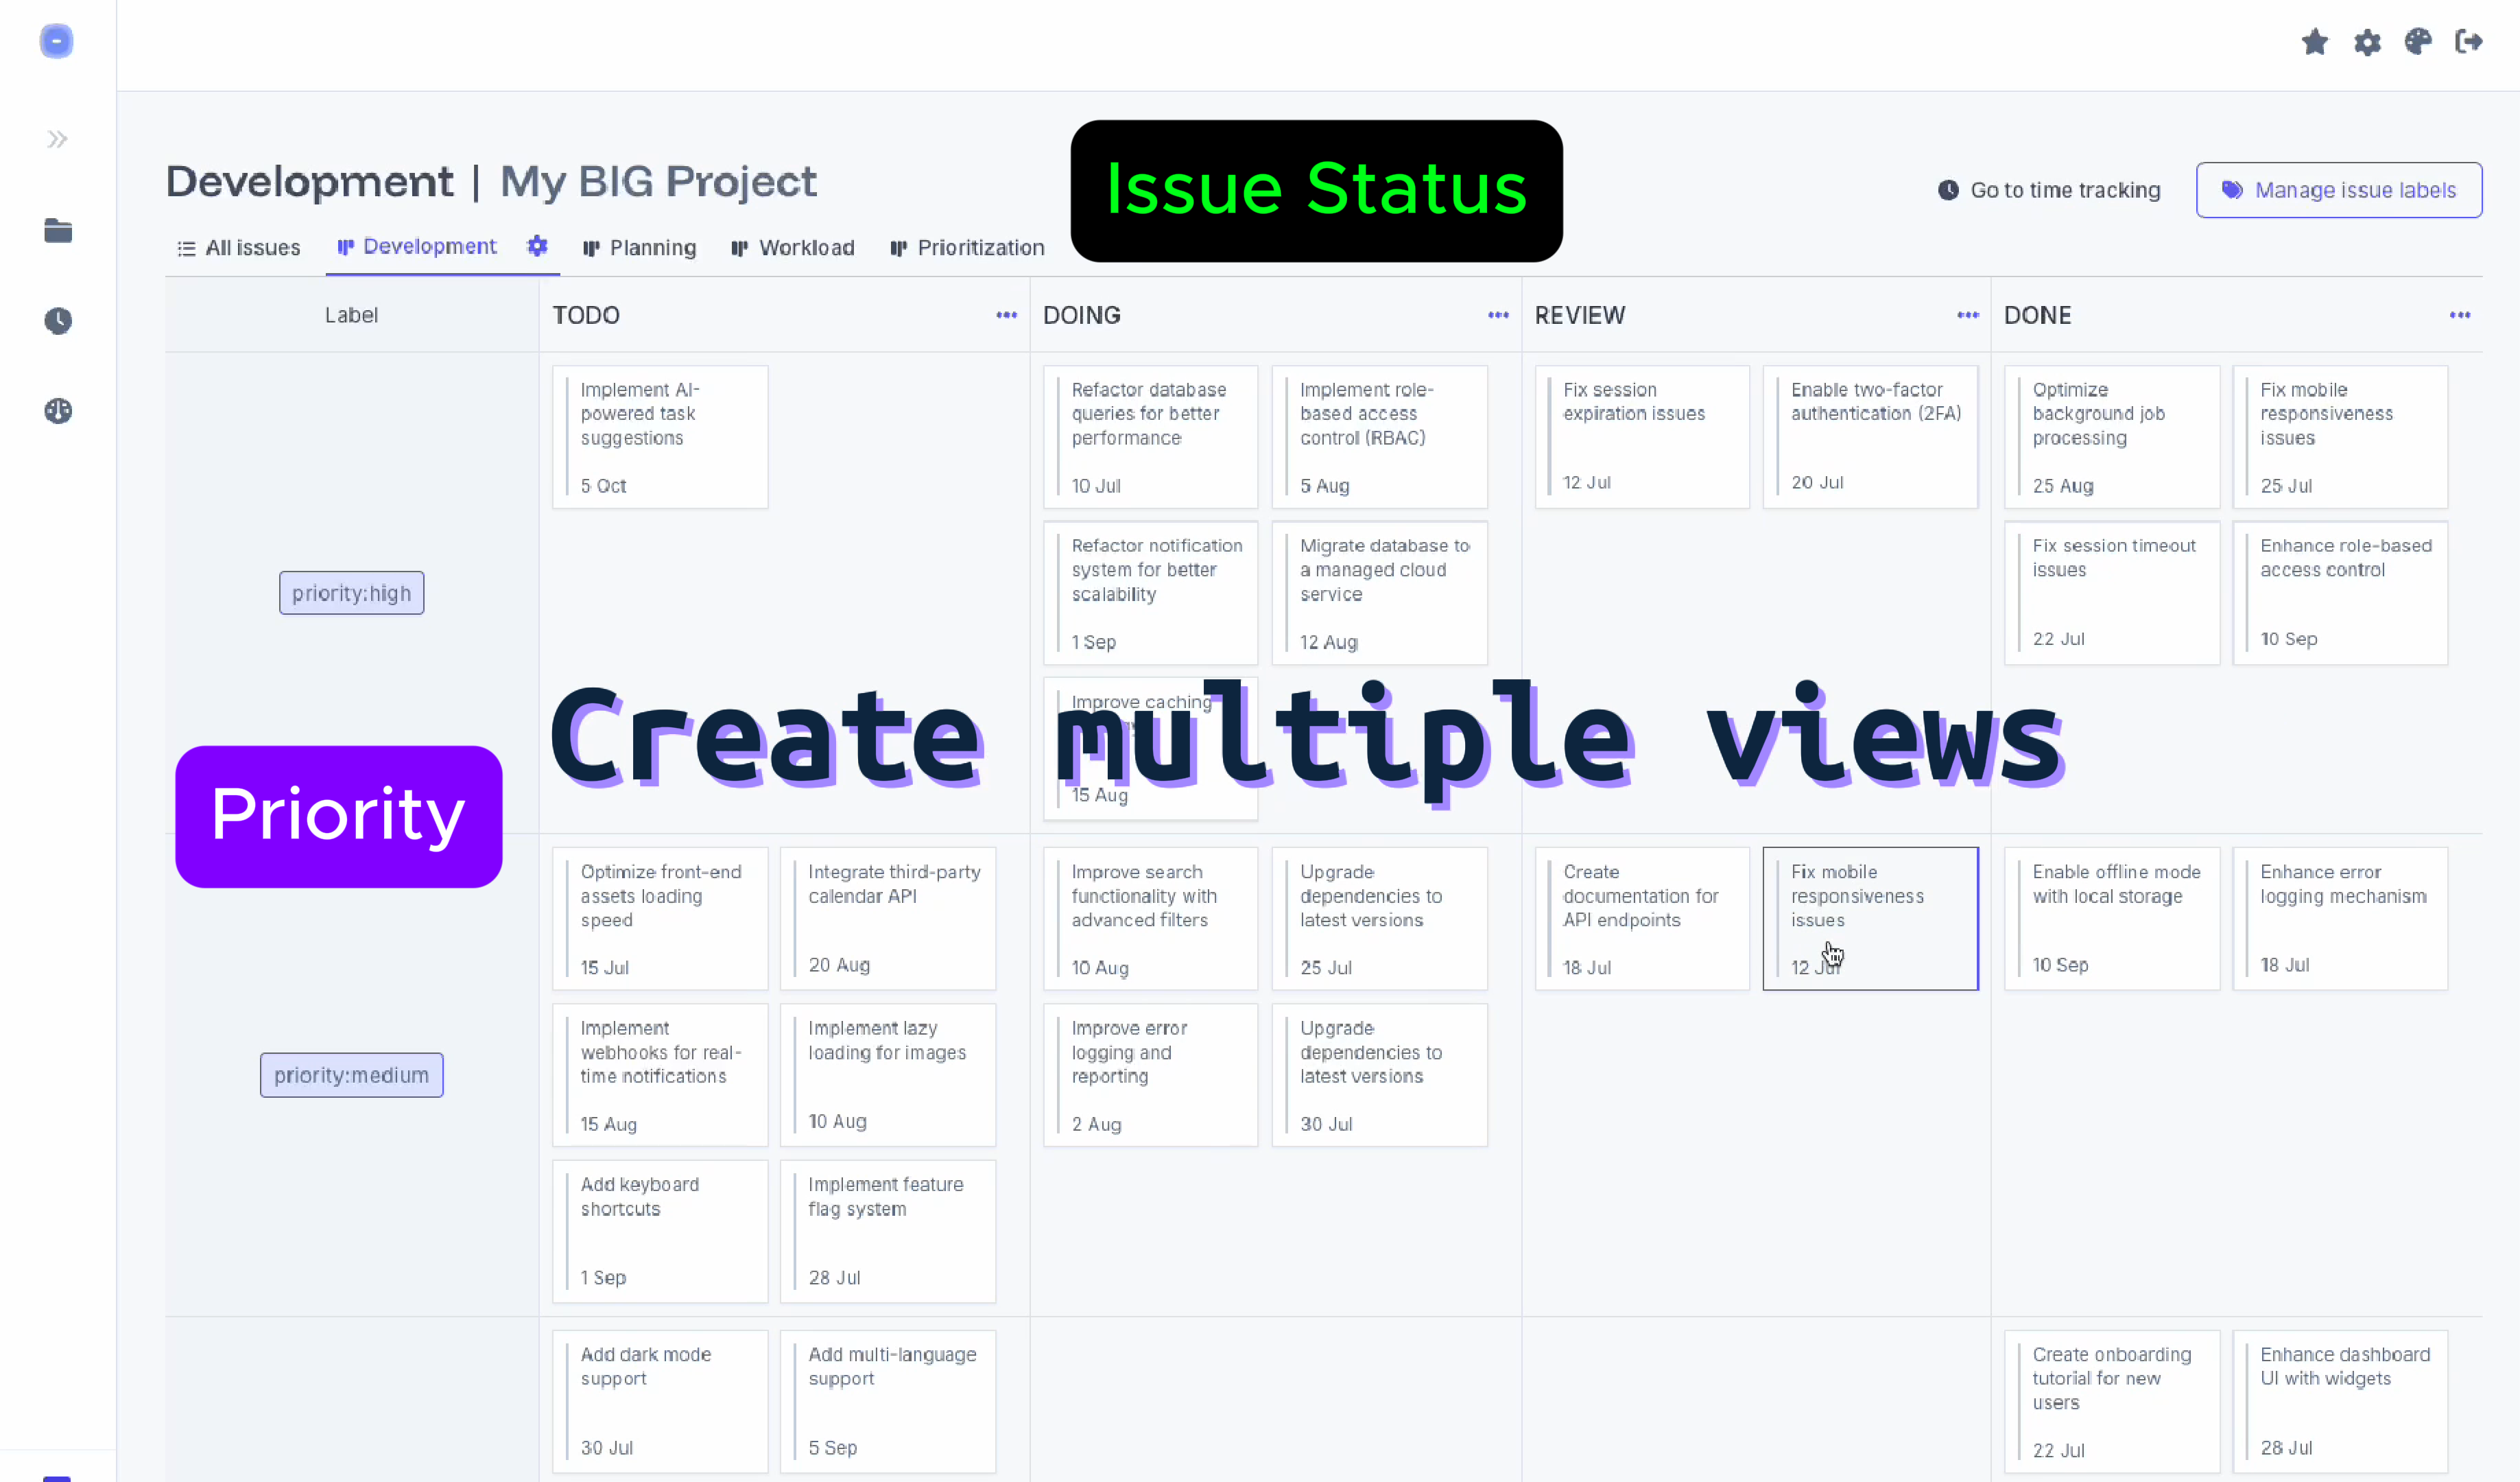Follow the Go to time tracking link

pyautogui.click(x=2049, y=190)
